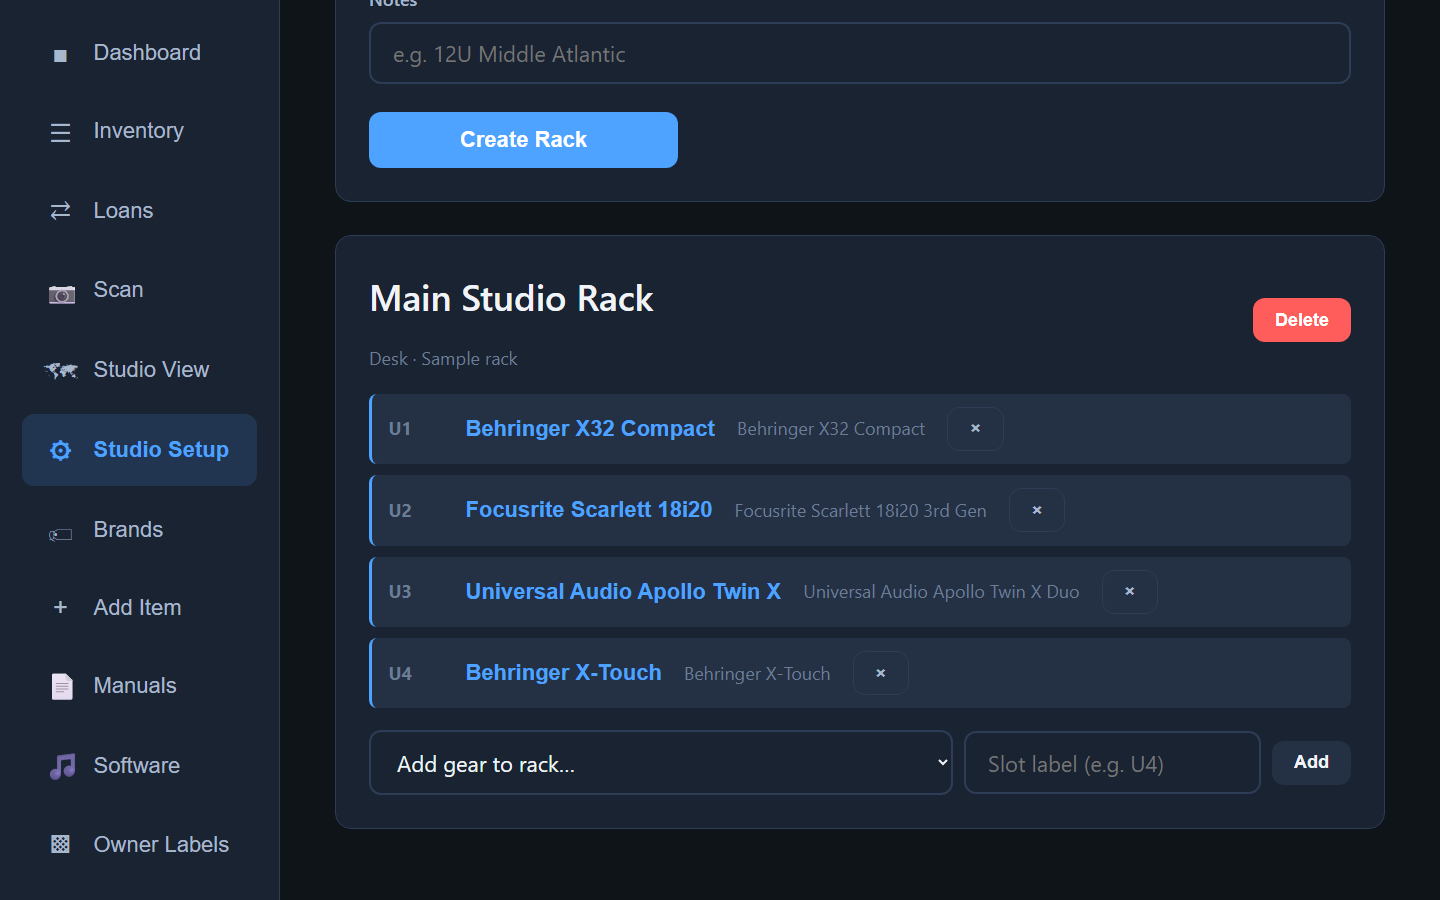This screenshot has height=900, width=1440.
Task: Click the U2 slot label
Action: [400, 511]
